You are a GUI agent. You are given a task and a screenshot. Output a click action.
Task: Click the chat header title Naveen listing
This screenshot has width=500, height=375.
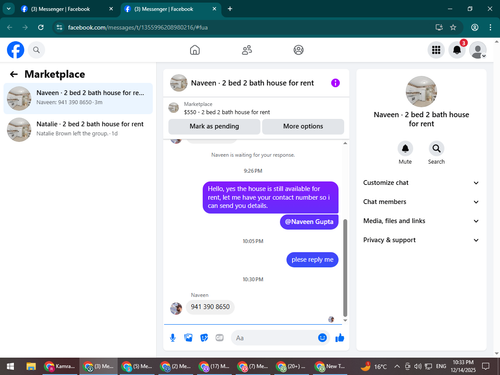[x=252, y=83]
